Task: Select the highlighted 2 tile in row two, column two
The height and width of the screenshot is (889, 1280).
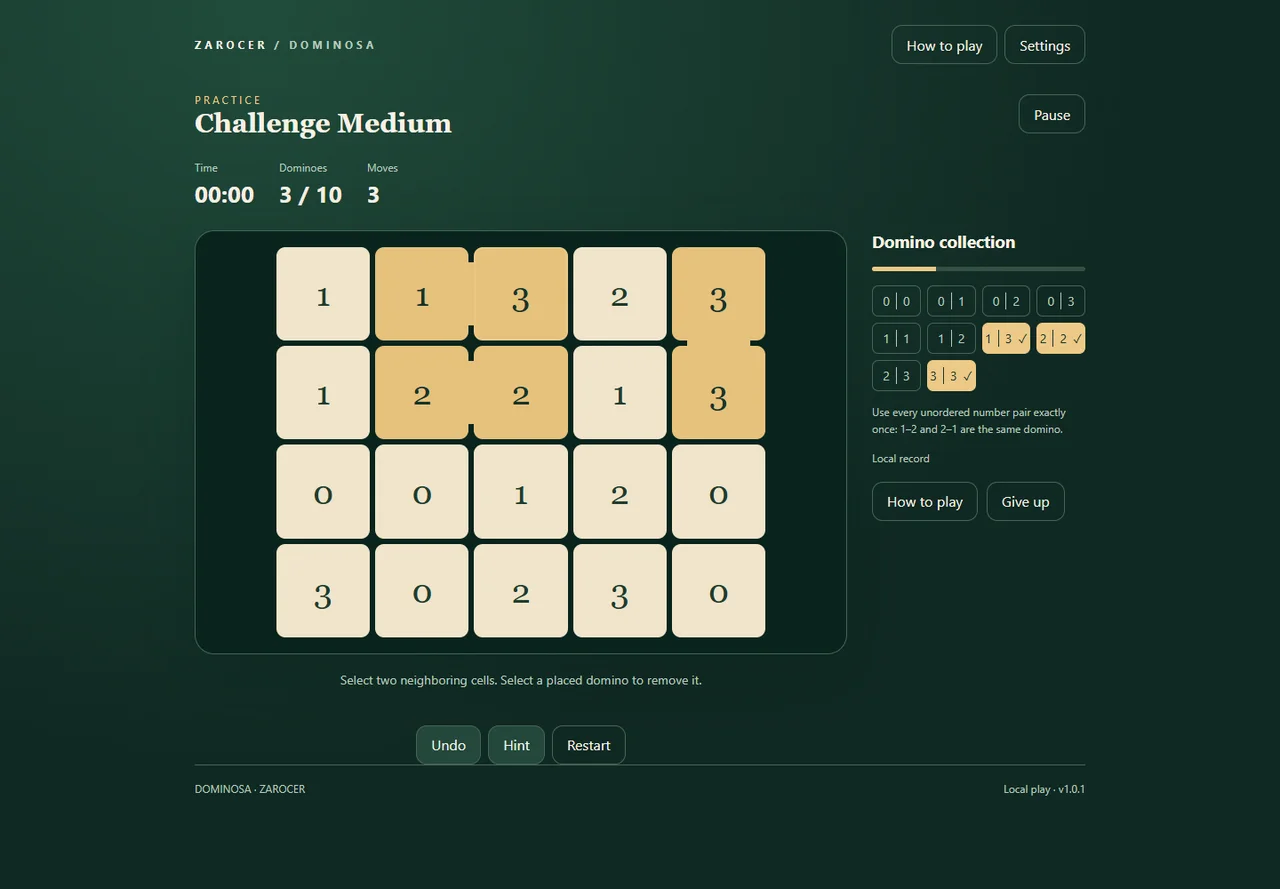Action: click(422, 393)
